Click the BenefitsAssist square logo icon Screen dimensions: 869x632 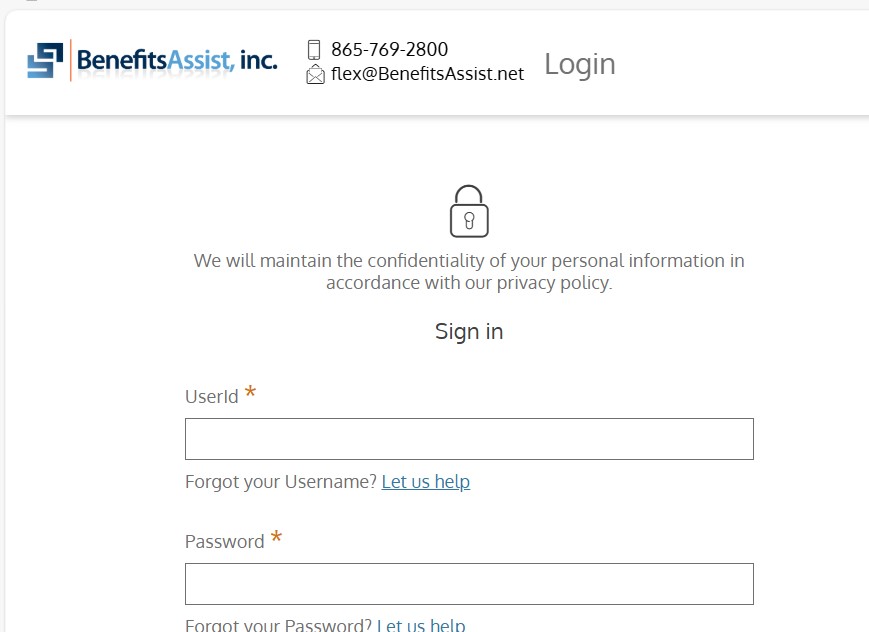[x=45, y=60]
